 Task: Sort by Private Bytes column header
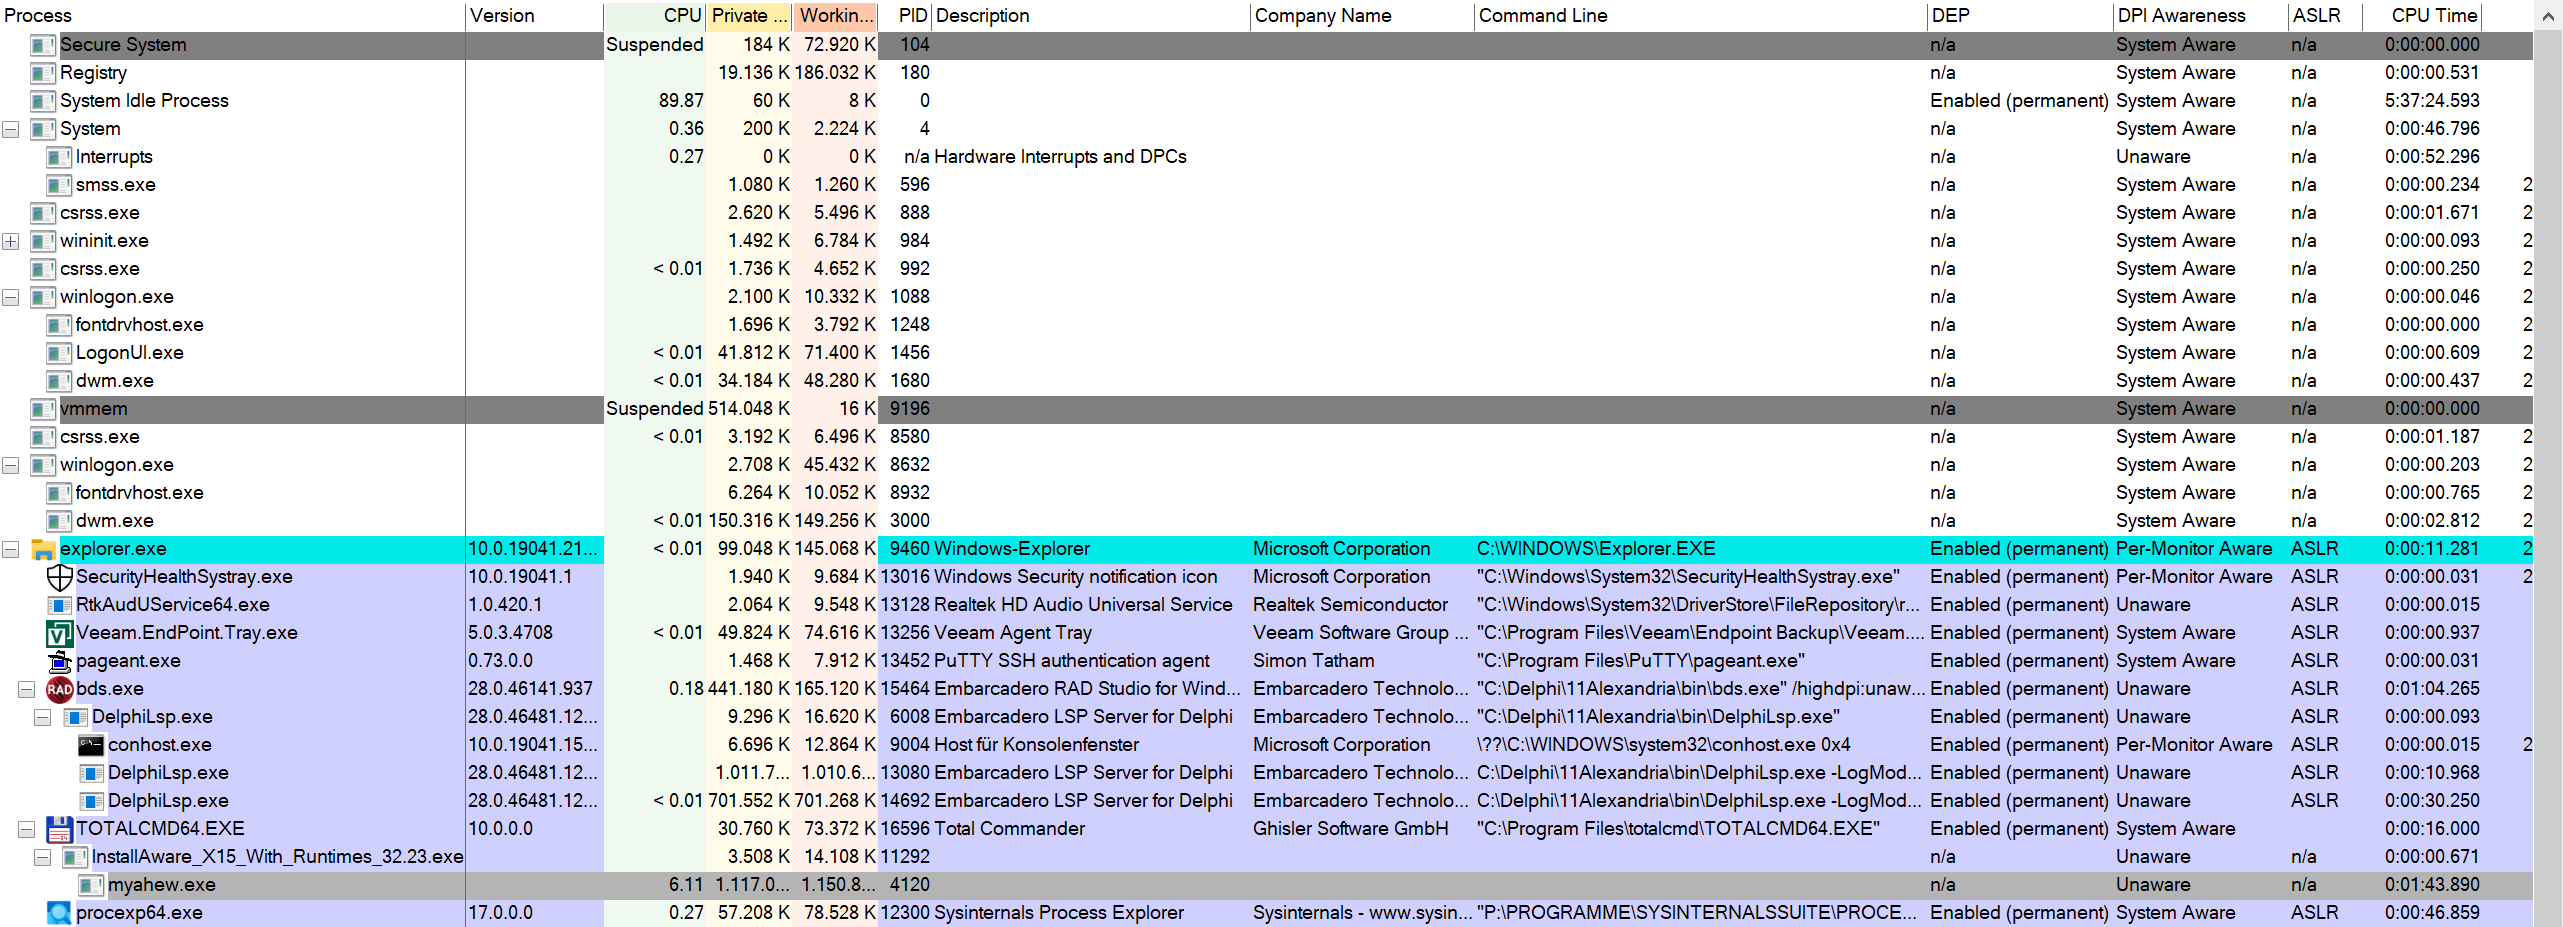pos(749,15)
